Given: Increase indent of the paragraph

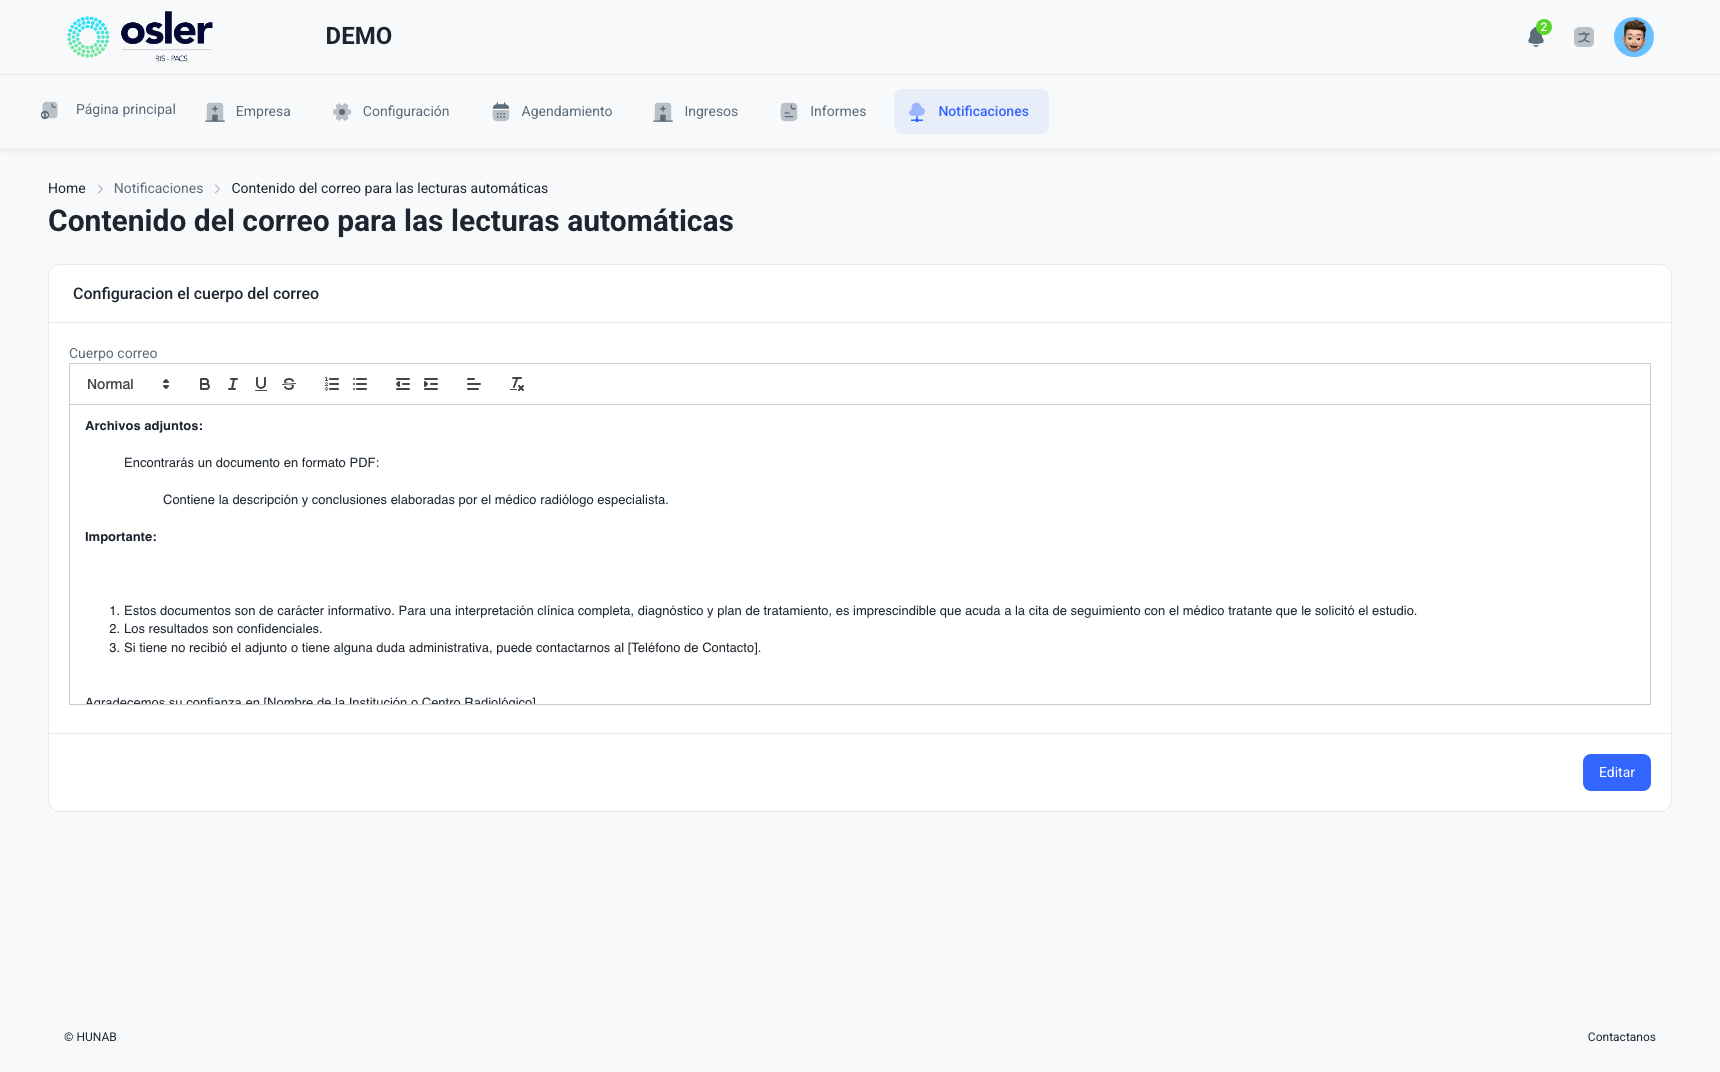Looking at the screenshot, I should pyautogui.click(x=431, y=384).
